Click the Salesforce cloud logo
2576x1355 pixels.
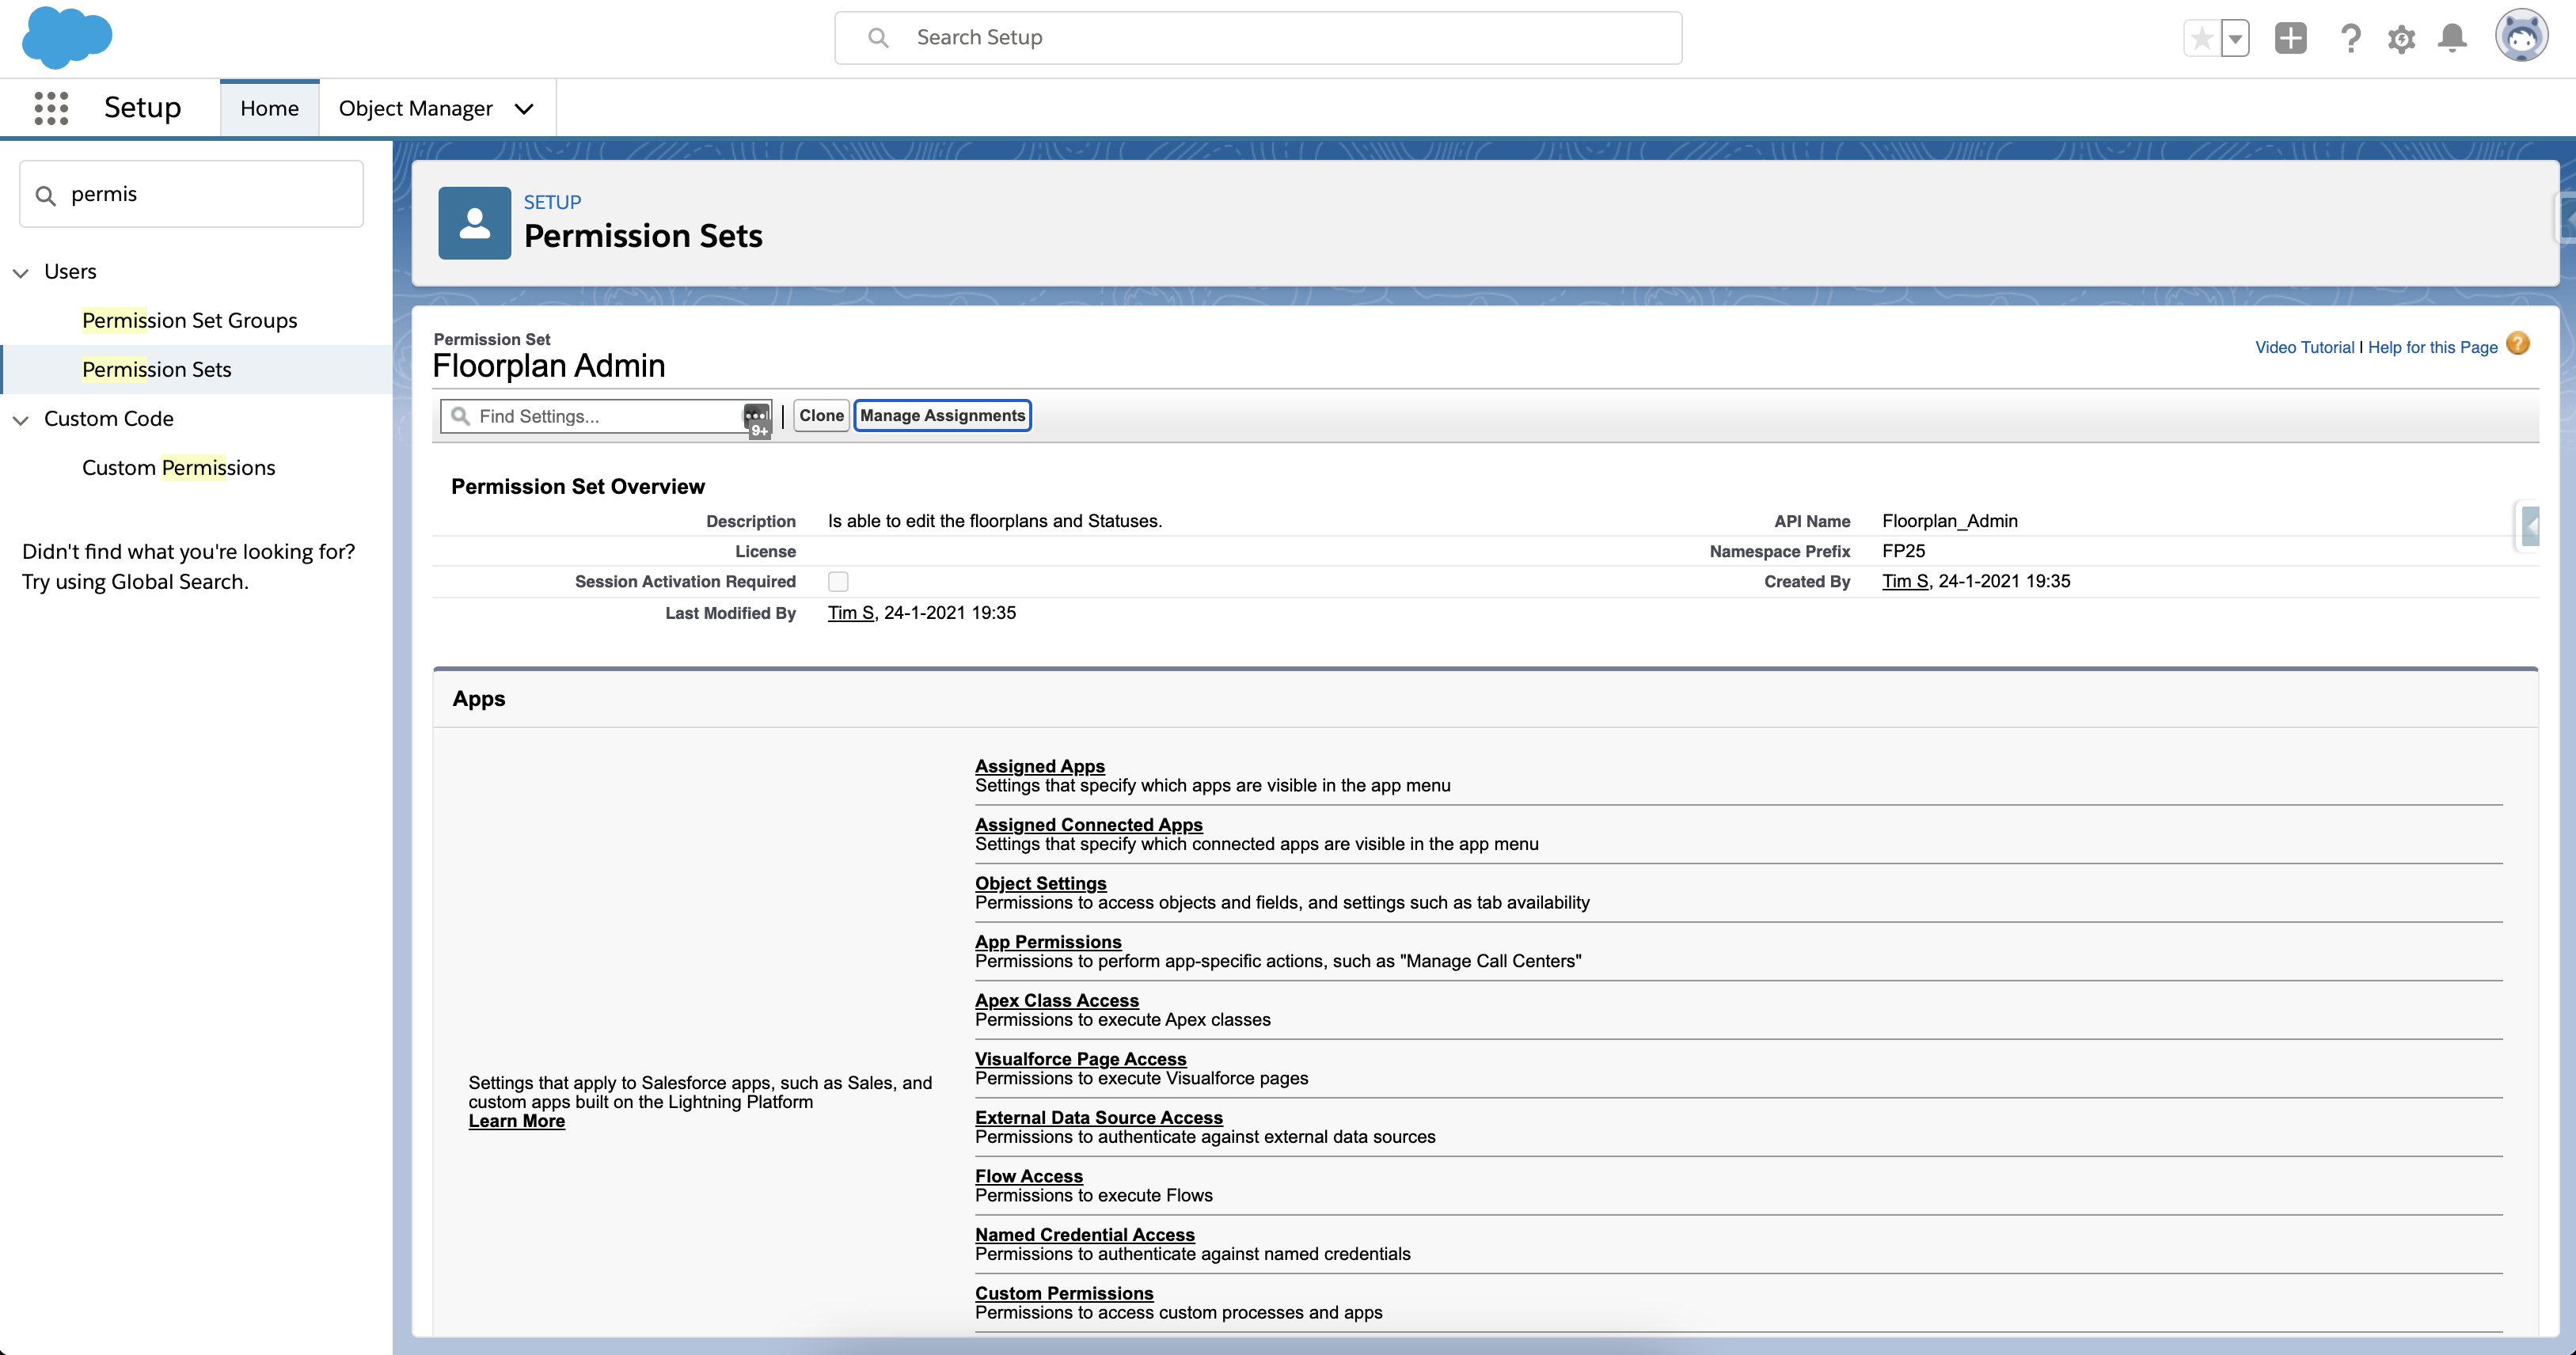tap(66, 38)
